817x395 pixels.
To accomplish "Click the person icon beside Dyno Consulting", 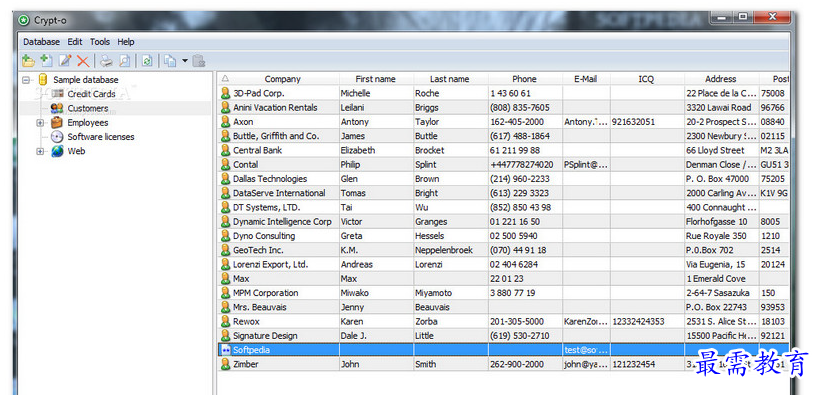I will [225, 236].
